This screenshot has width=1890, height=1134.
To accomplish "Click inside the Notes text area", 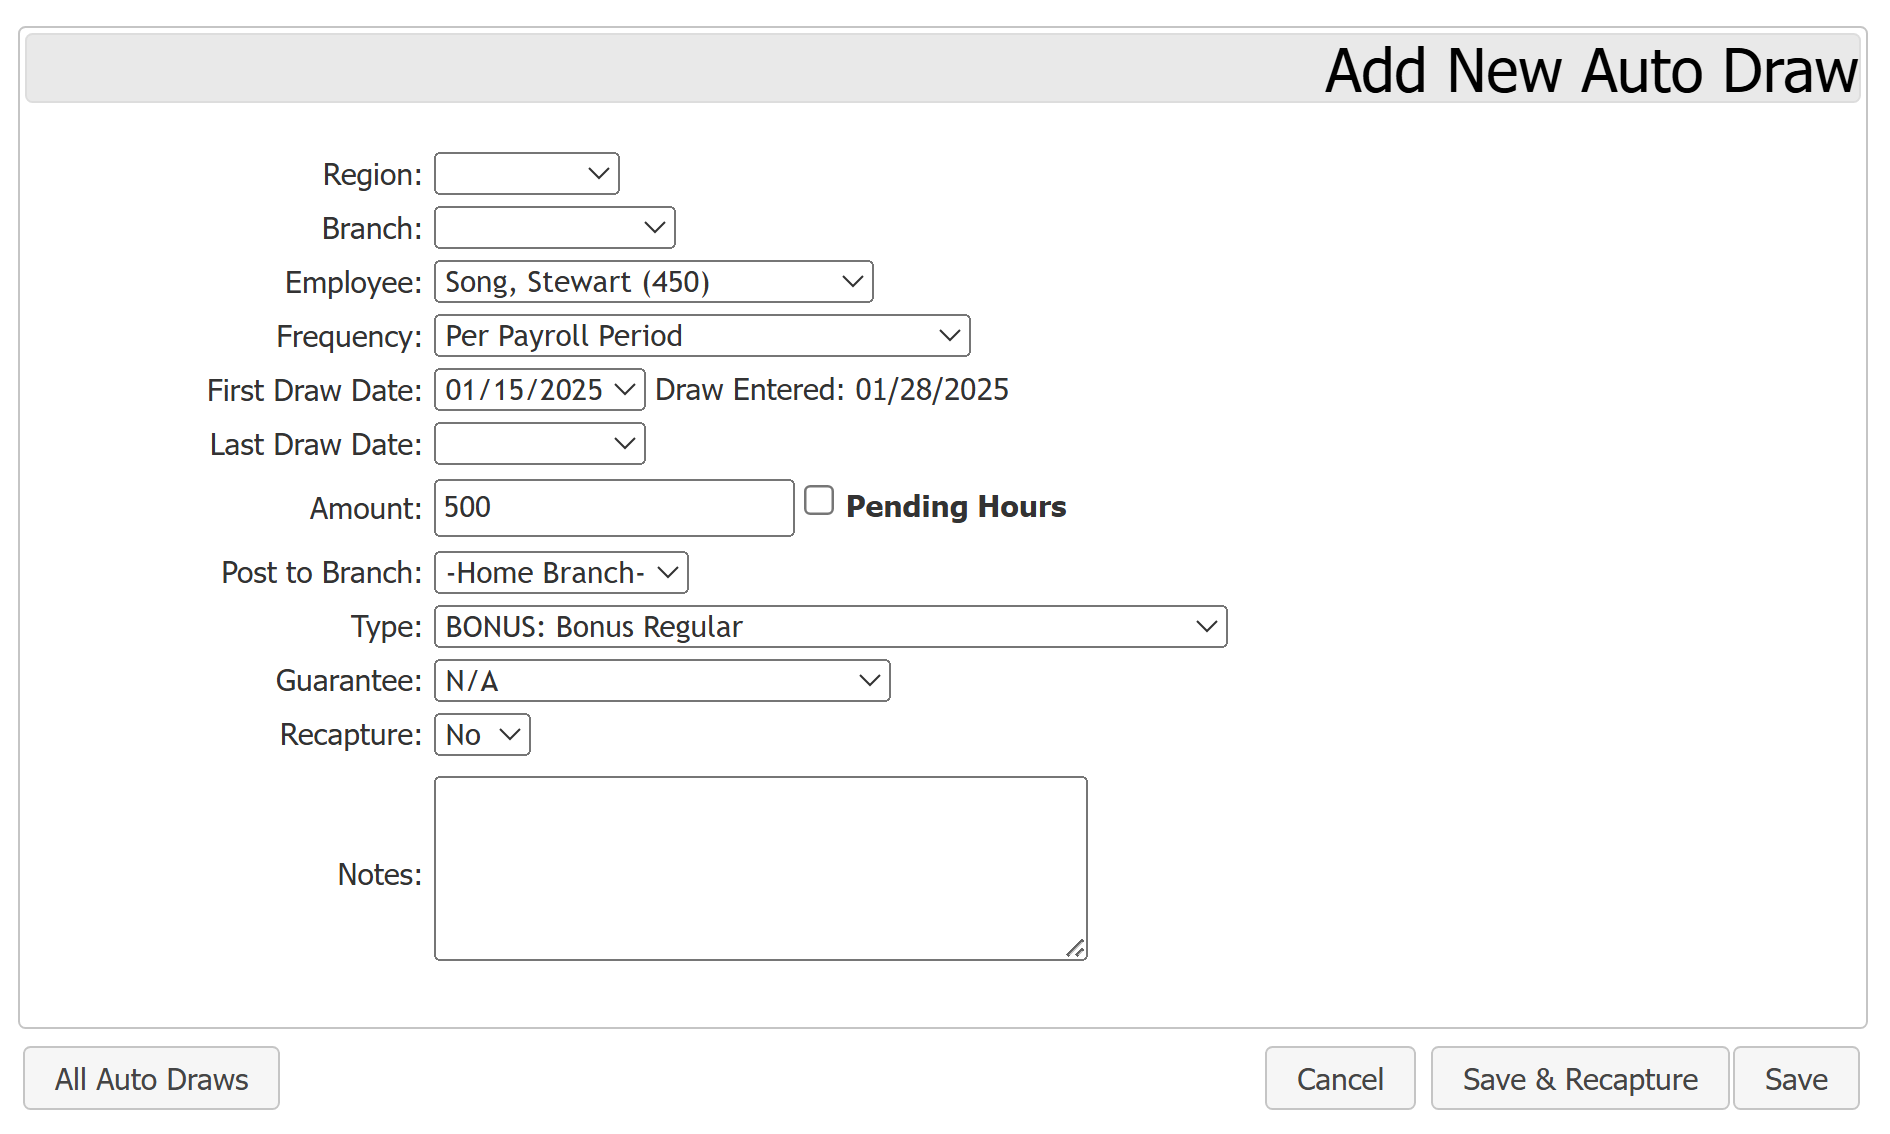I will [761, 868].
